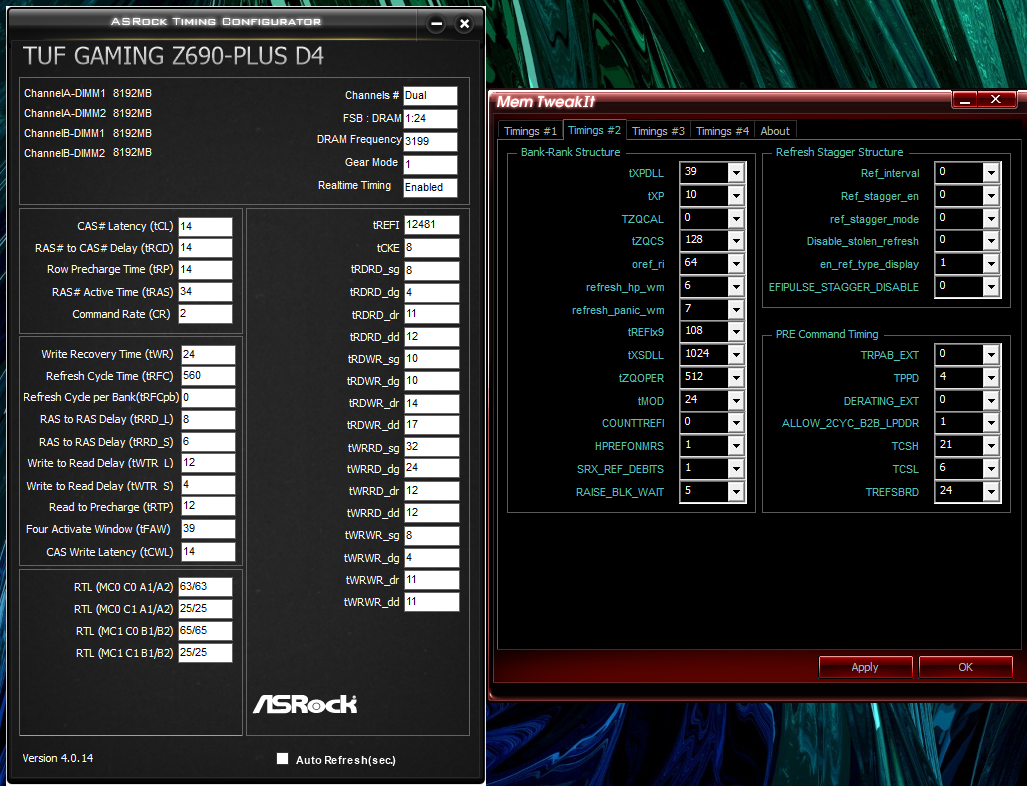Minimize the ASRock Timing Configurator window

click(x=435, y=24)
